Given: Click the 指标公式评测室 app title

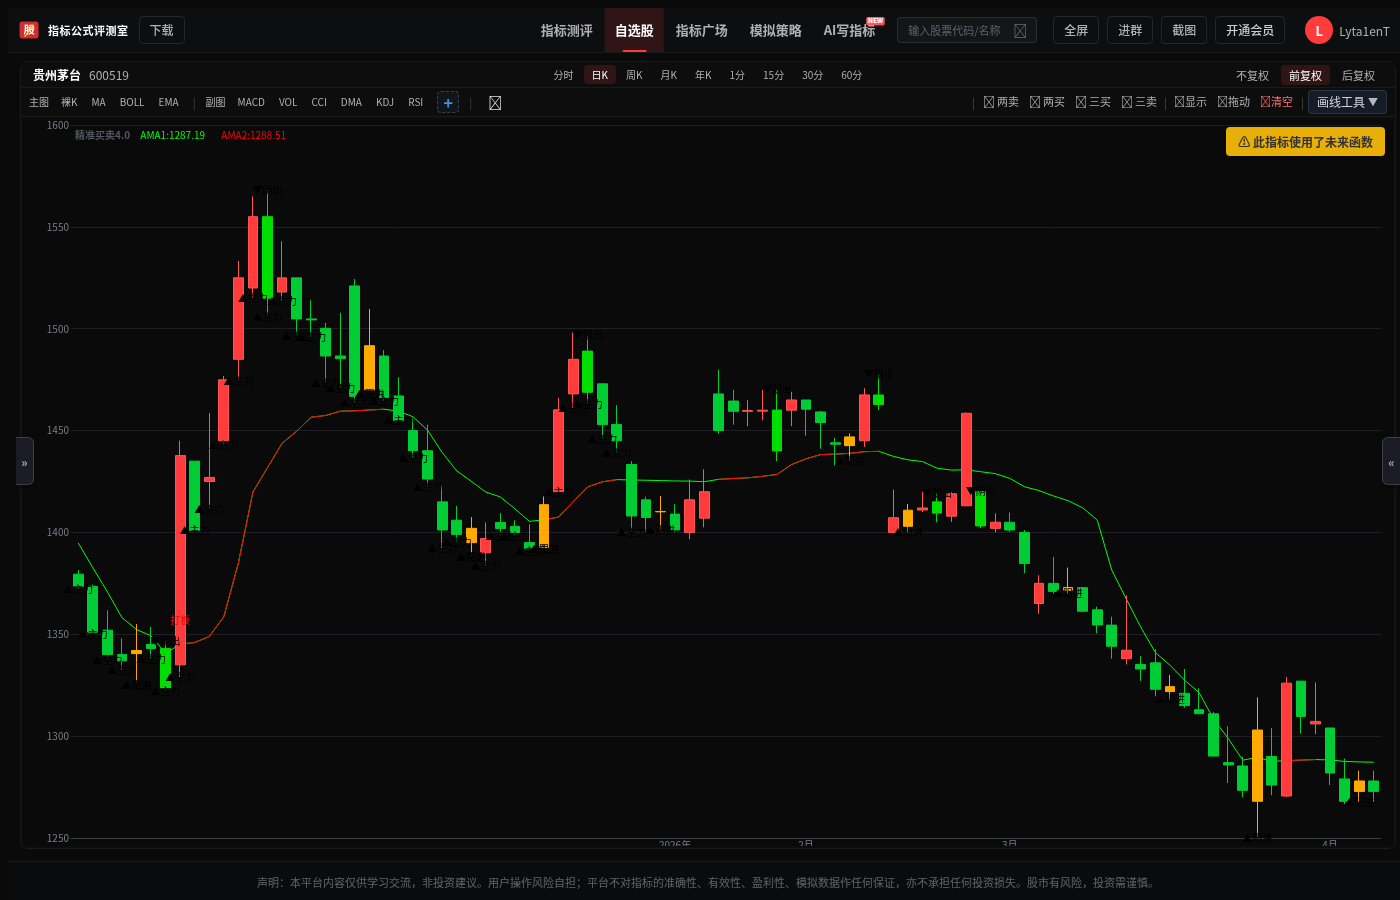Looking at the screenshot, I should (x=88, y=31).
